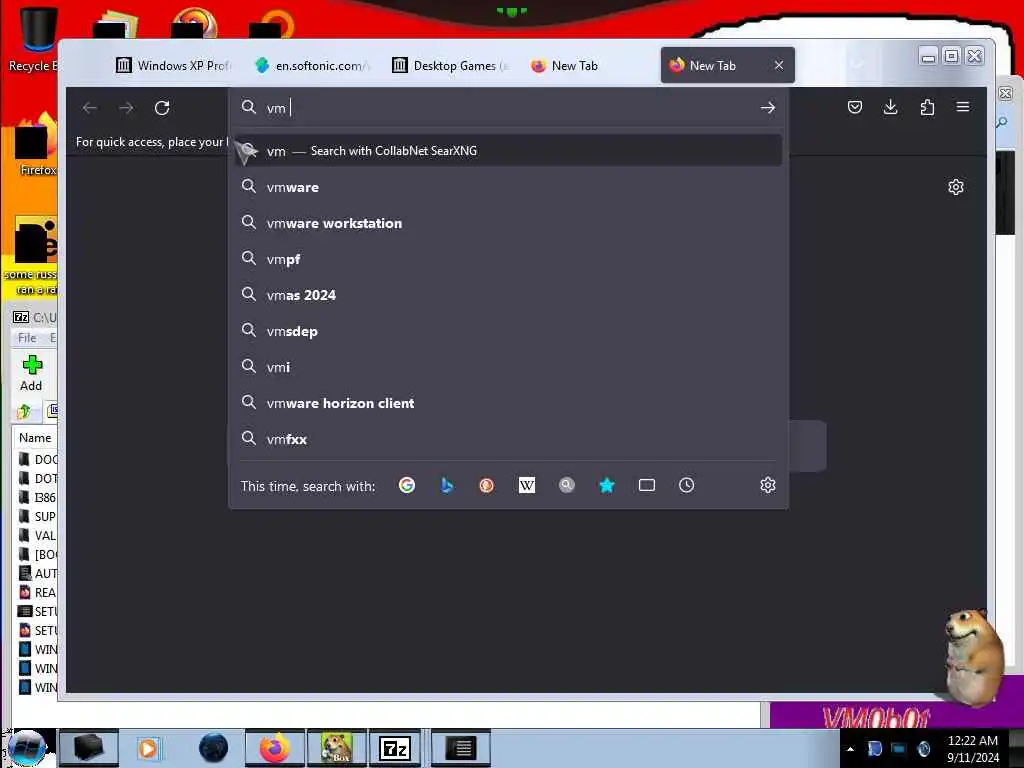1024x768 pixels.
Task: Switch to the en.softonic.com tab
Action: 313,65
